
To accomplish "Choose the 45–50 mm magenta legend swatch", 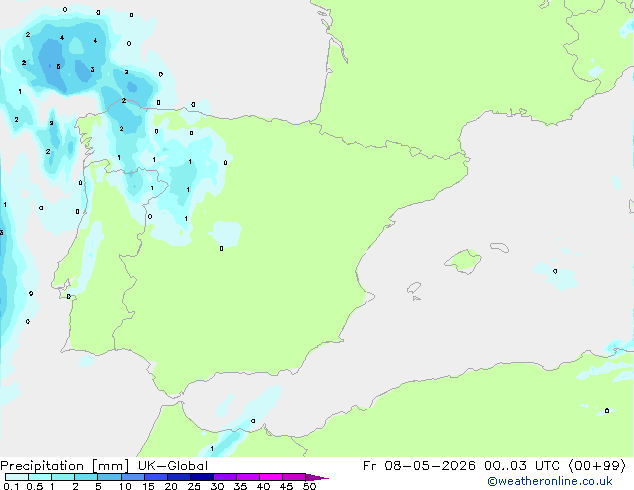I will click(294, 477).
